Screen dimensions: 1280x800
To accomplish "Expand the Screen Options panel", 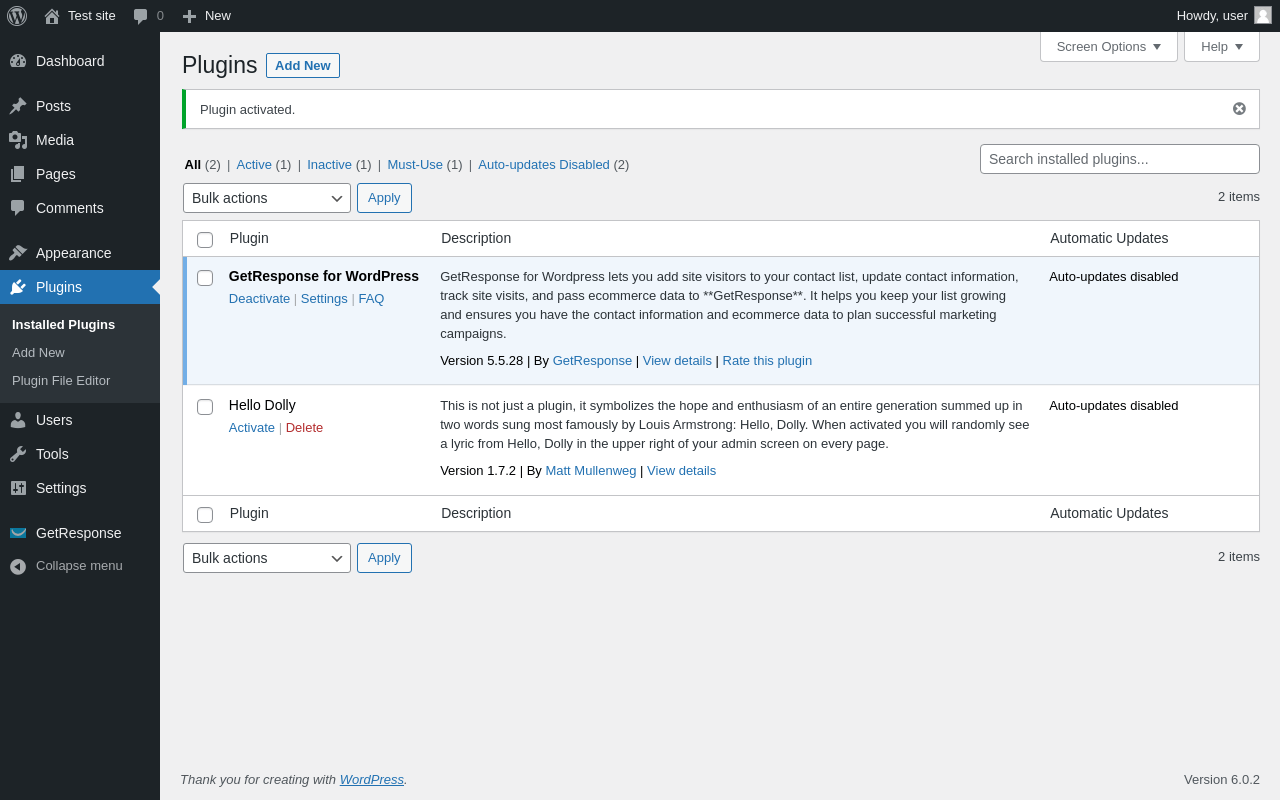I will click(x=1108, y=46).
